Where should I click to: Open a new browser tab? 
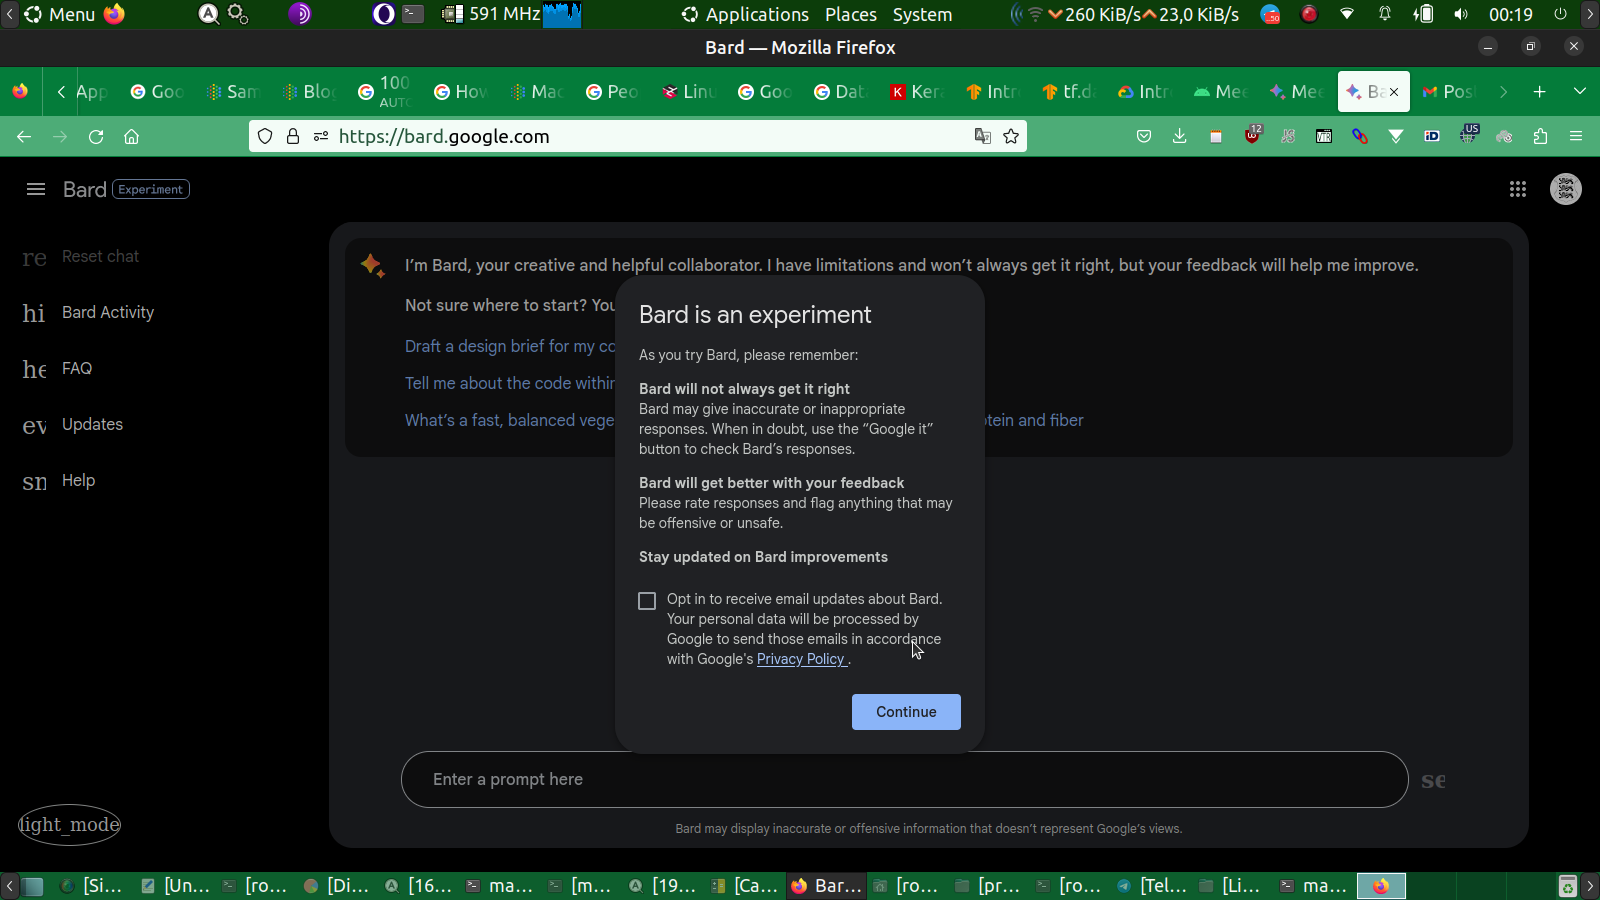point(1539,91)
